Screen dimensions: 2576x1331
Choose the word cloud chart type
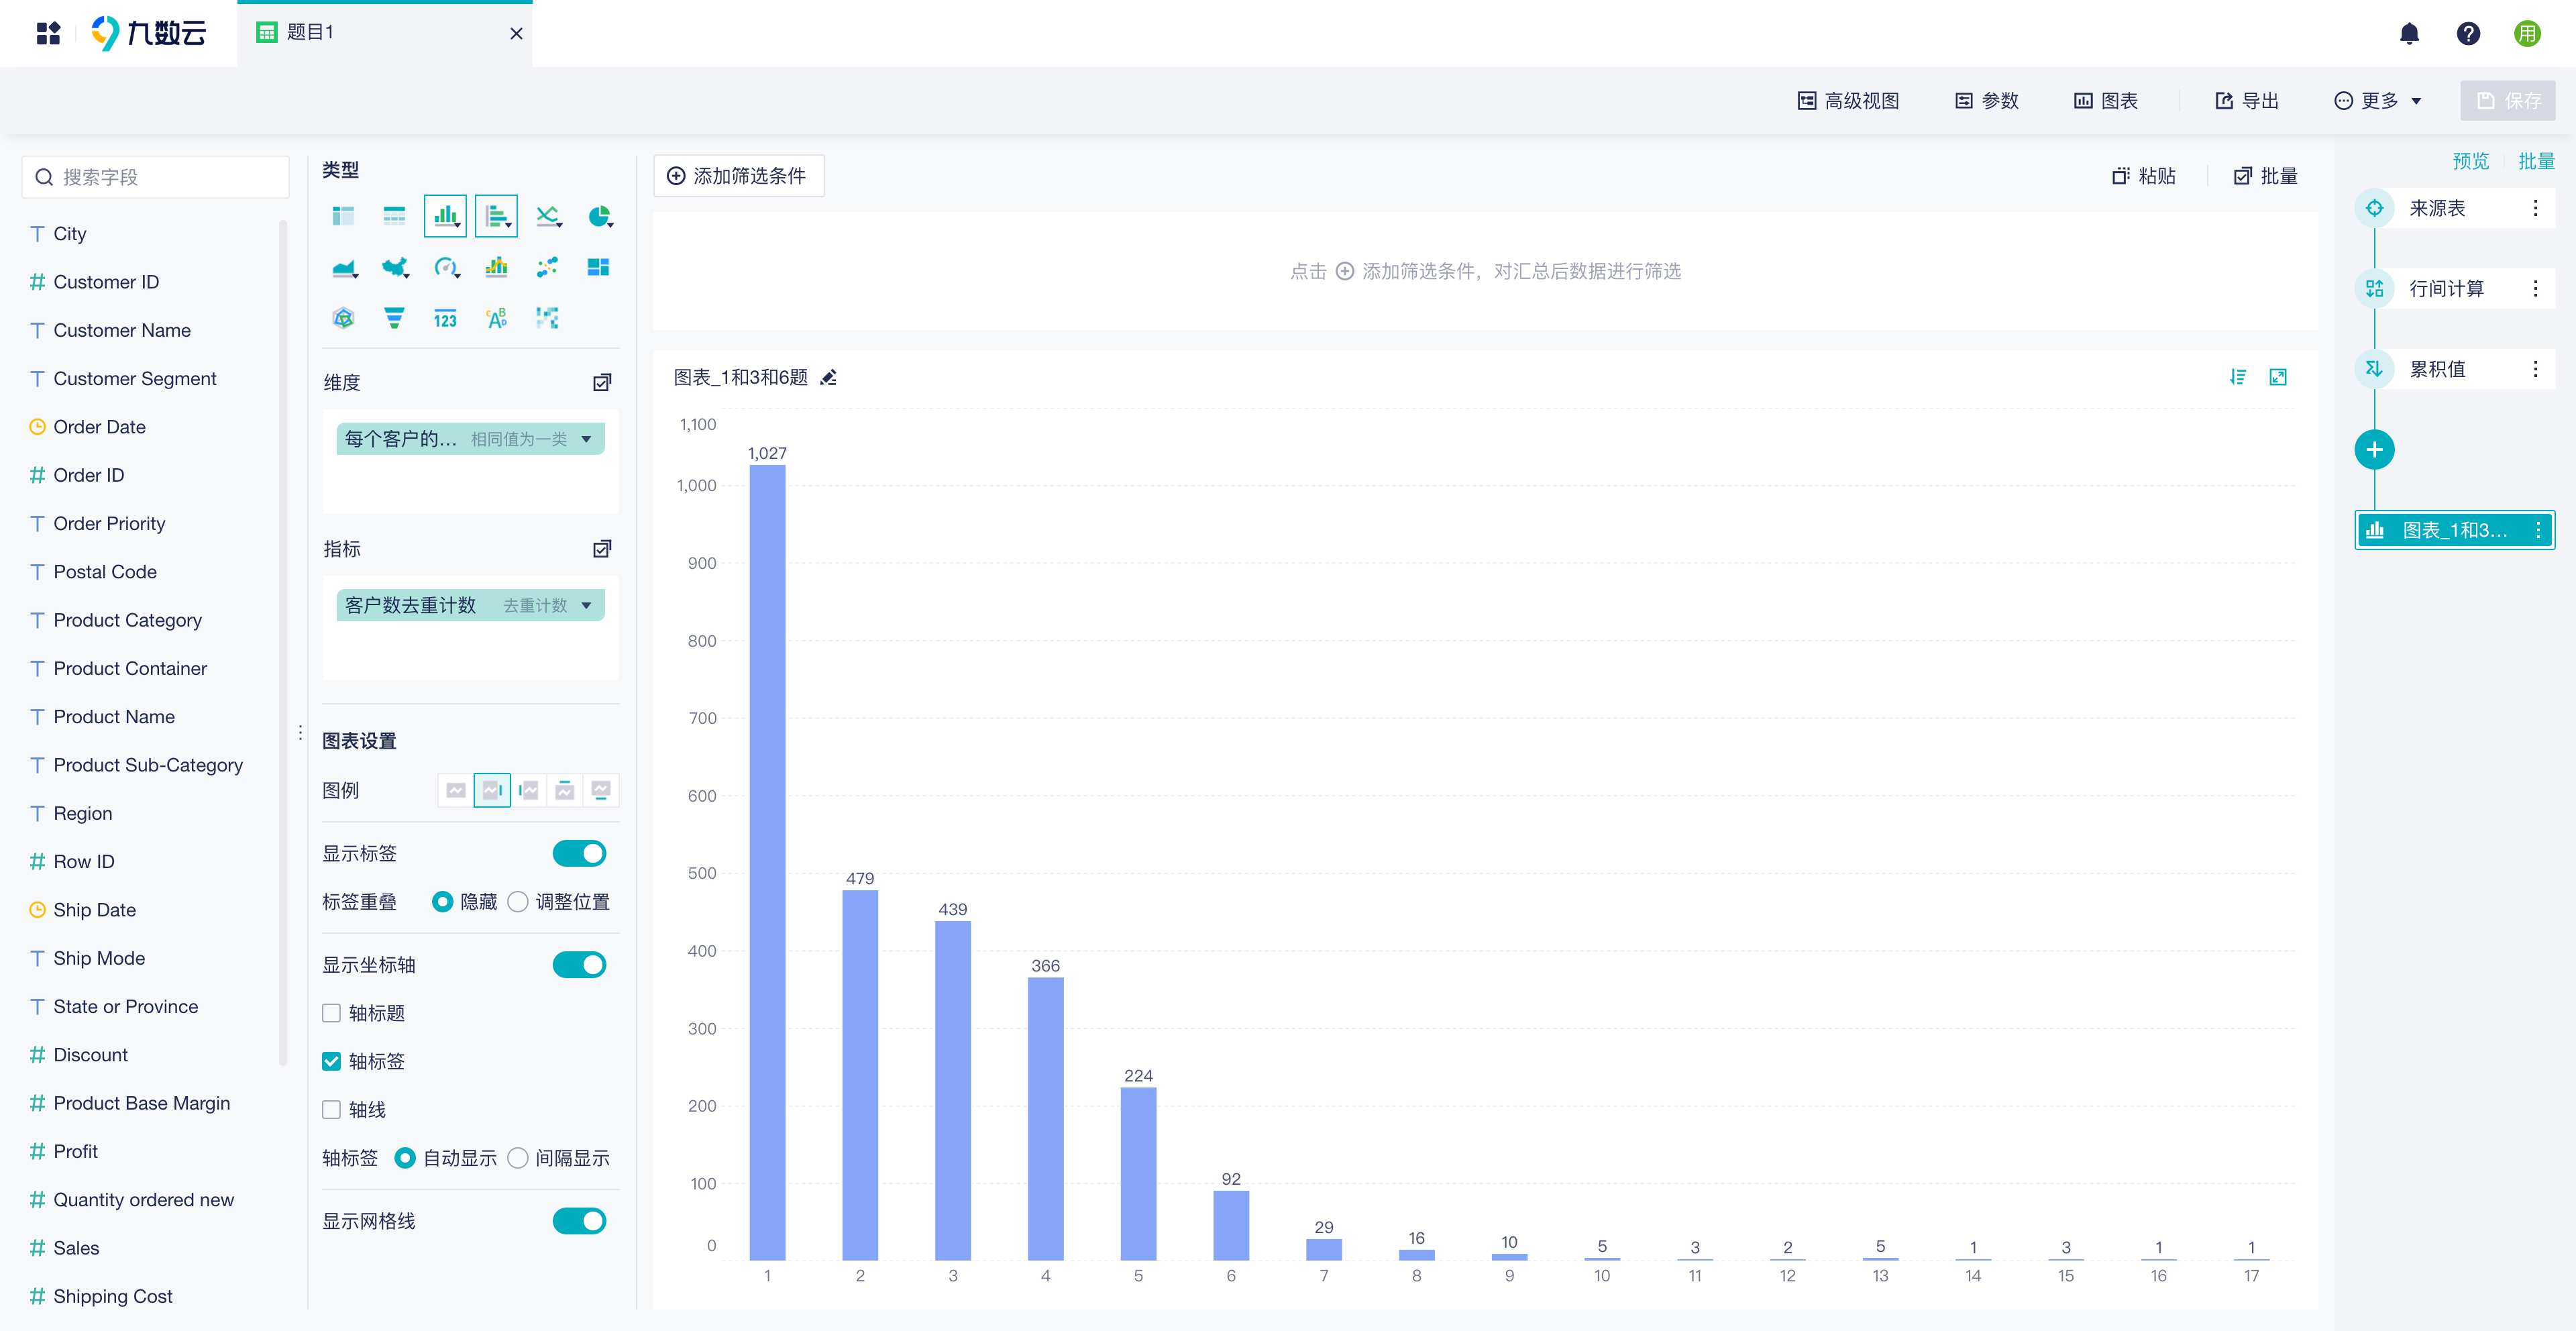point(496,318)
